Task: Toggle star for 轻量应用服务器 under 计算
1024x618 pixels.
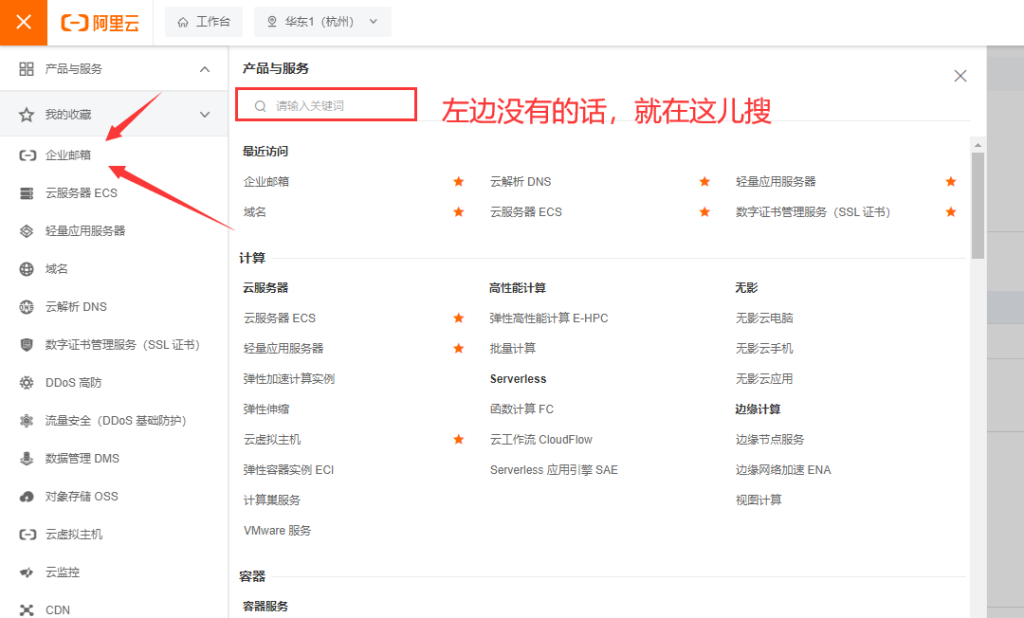Action: click(458, 348)
